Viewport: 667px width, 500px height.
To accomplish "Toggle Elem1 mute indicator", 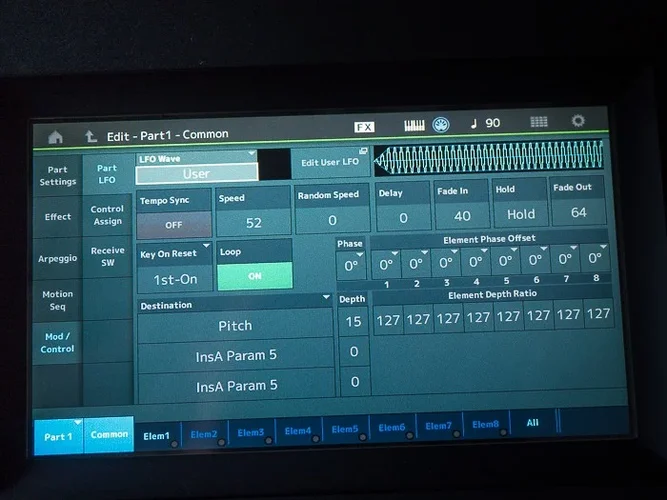I will [x=174, y=444].
